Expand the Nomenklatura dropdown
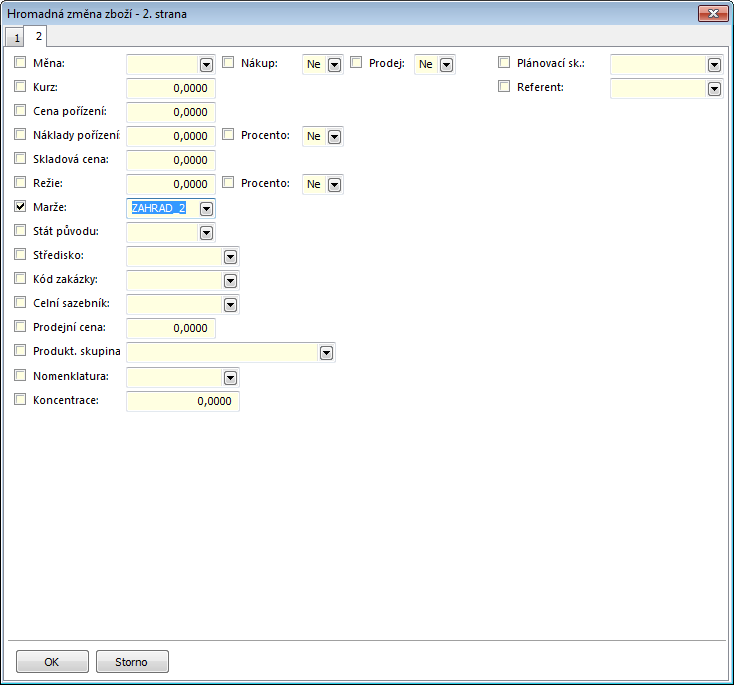Image resolution: width=734 pixels, height=685 pixels. click(x=230, y=378)
